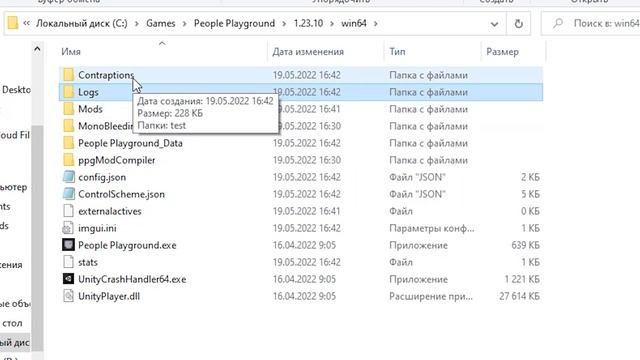Select the stats file icon

click(x=69, y=262)
